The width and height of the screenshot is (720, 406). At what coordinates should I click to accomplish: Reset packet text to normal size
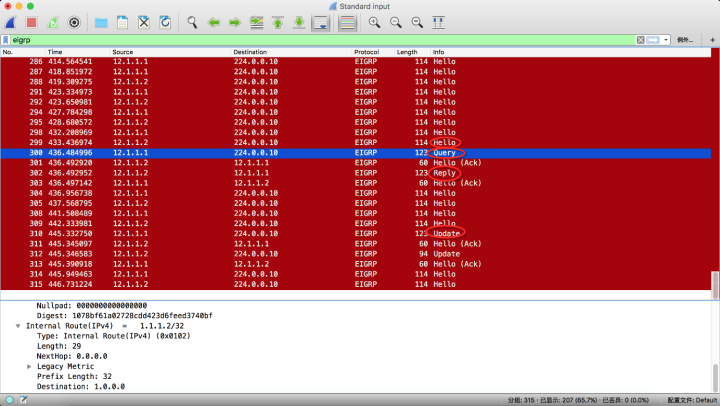(417, 23)
